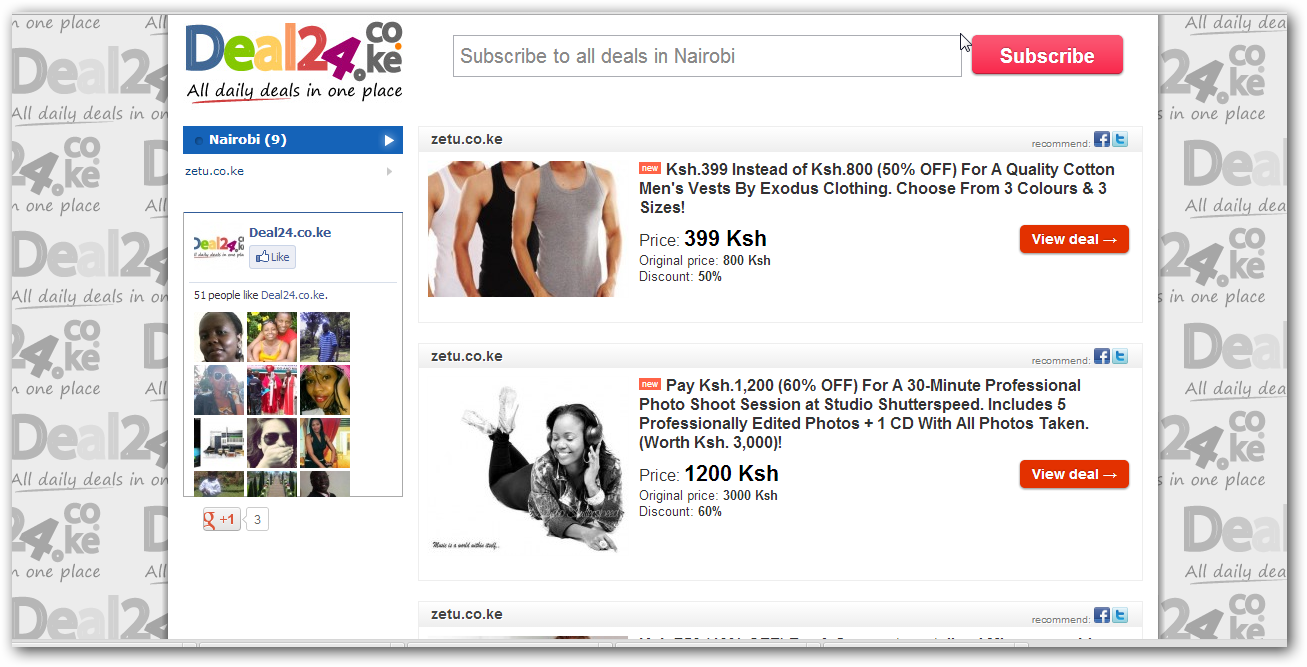Screen dimensions: 1307x667
Task: Click the Original price 3000 Ksh text
Action: click(x=708, y=496)
